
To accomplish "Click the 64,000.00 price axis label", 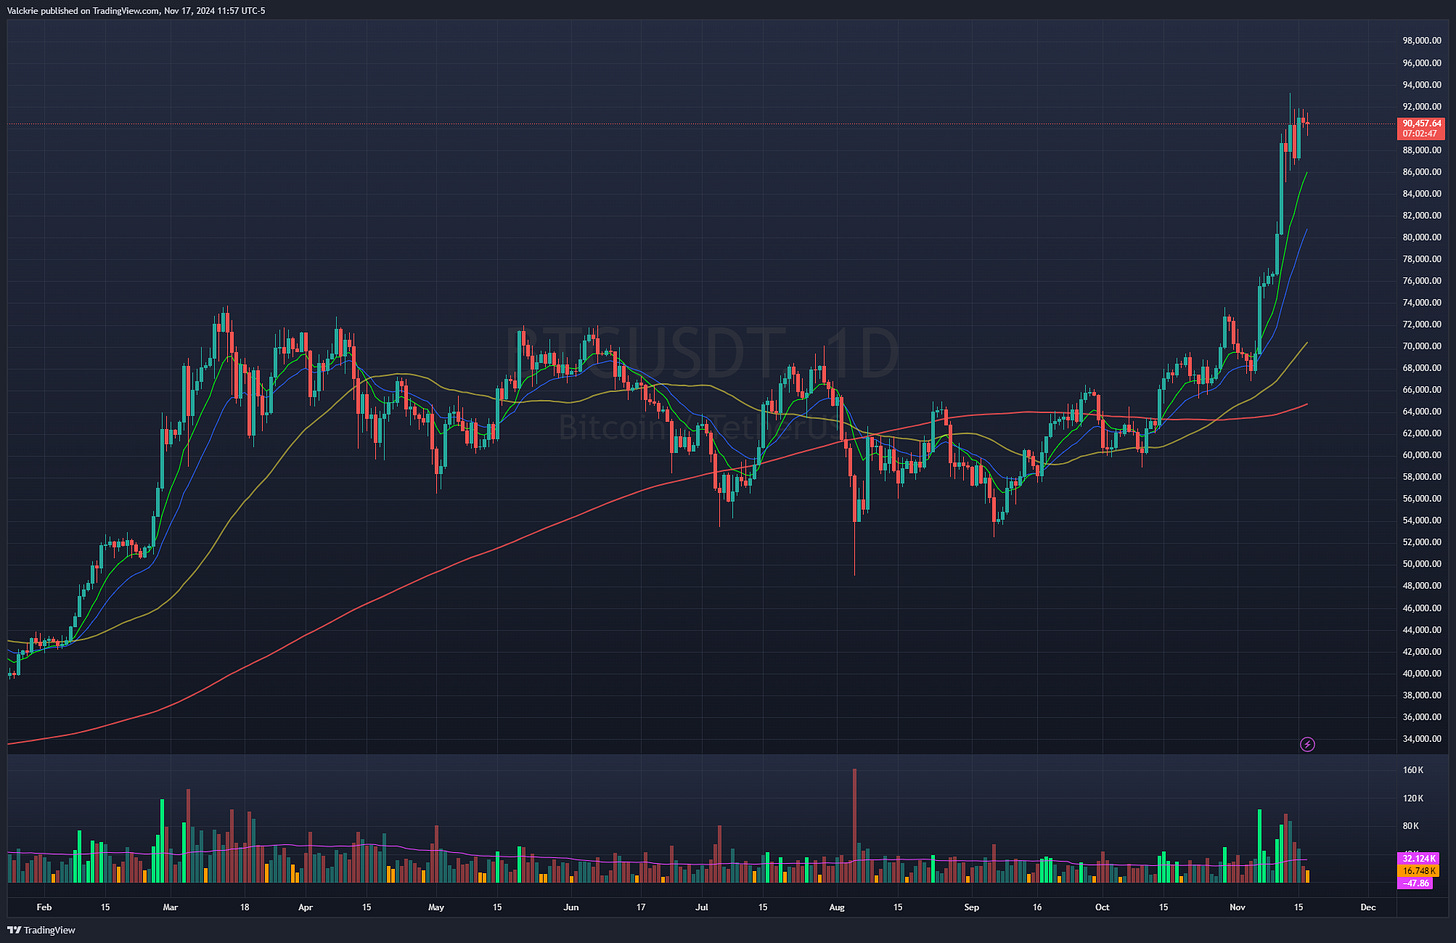I will 1422,412.
